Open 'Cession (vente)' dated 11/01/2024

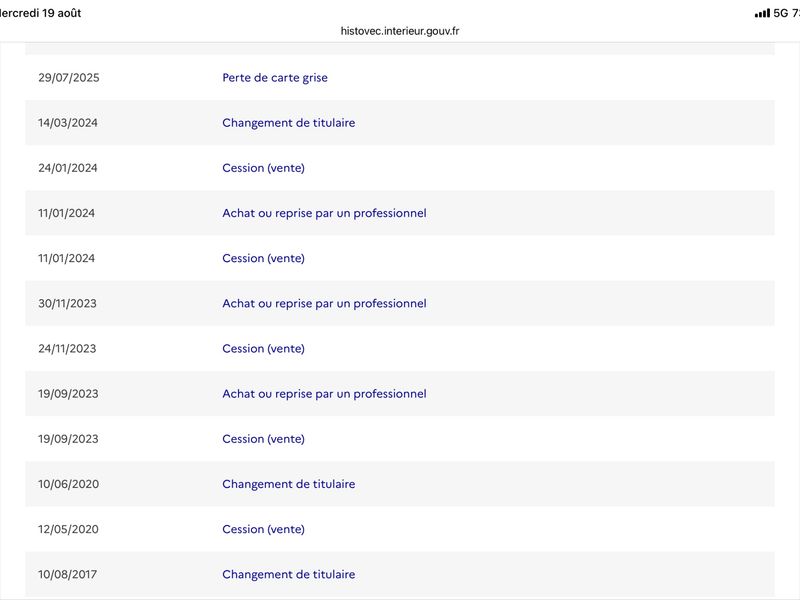click(x=263, y=258)
